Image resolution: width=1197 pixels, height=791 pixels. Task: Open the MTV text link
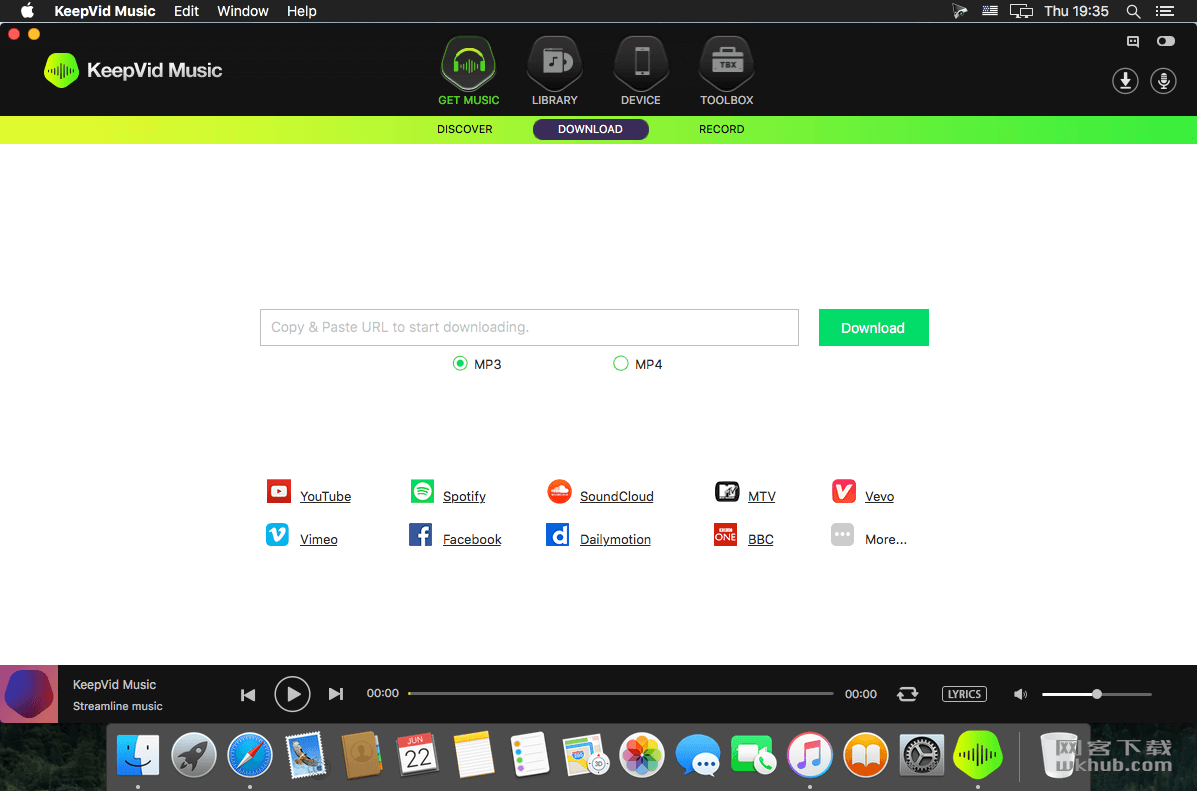pyautogui.click(x=762, y=496)
